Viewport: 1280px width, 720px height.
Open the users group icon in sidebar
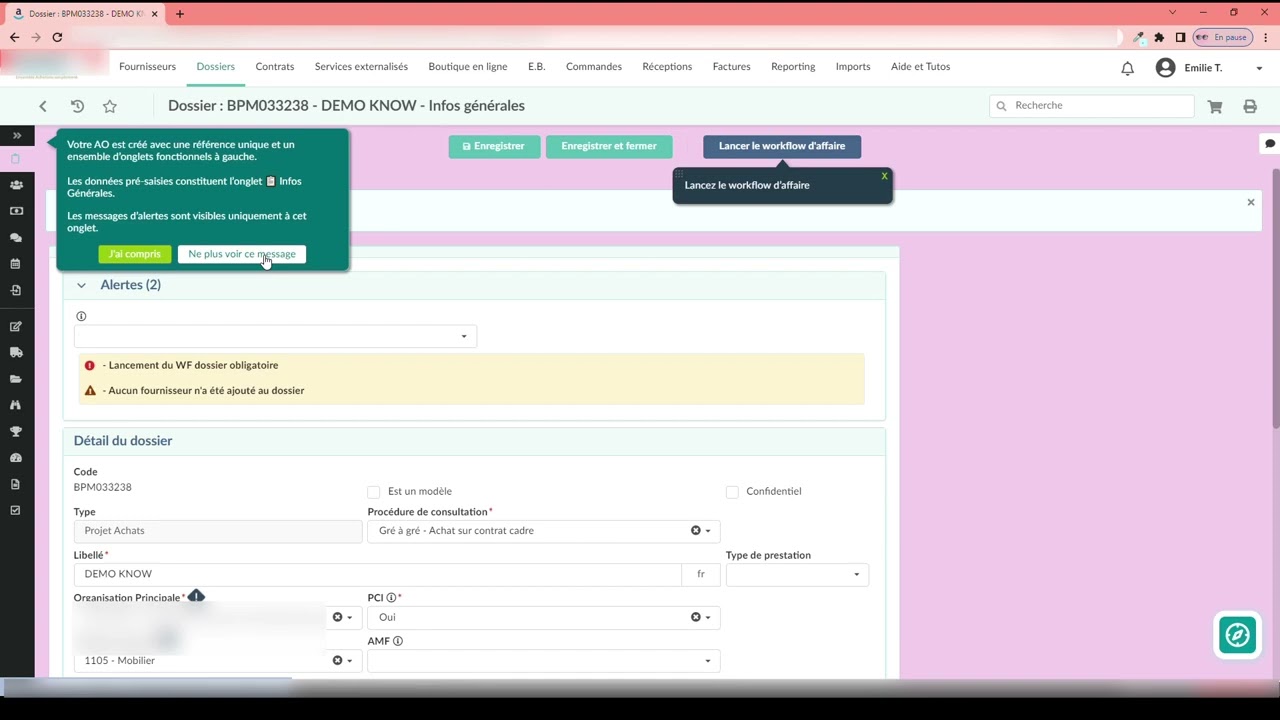point(16,185)
